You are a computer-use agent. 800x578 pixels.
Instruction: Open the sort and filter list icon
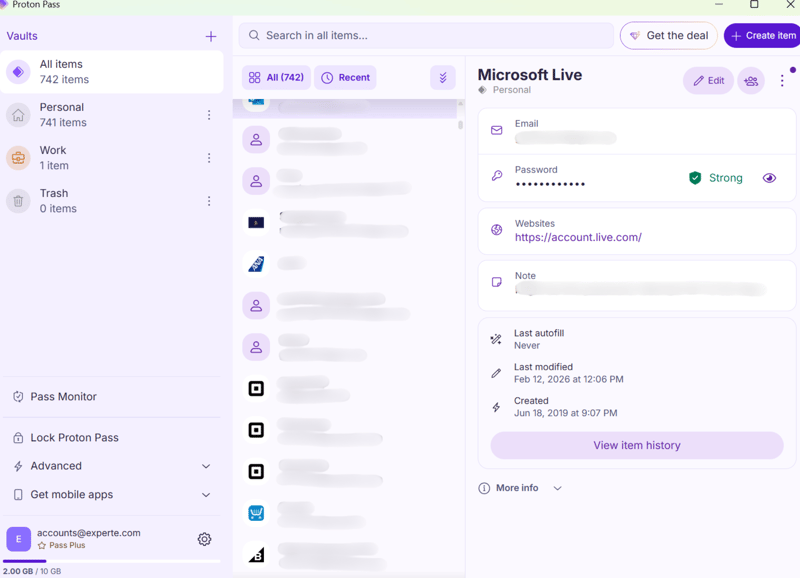tap(442, 77)
